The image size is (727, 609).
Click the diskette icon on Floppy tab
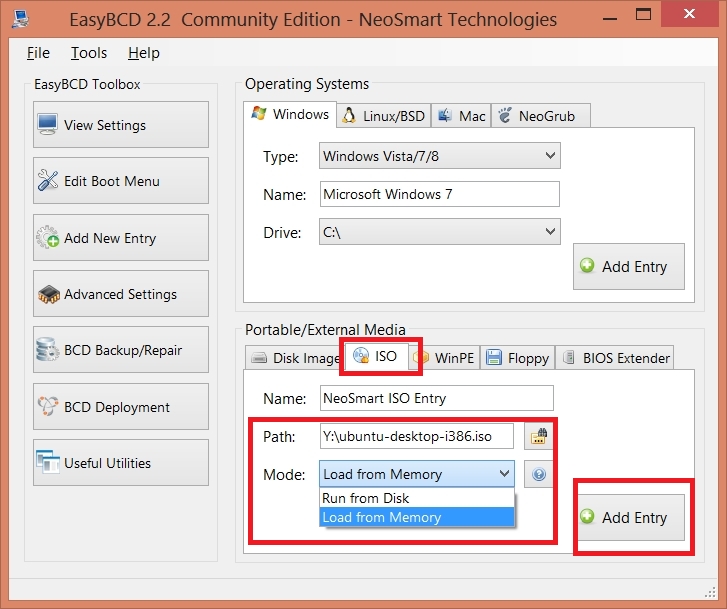point(494,358)
